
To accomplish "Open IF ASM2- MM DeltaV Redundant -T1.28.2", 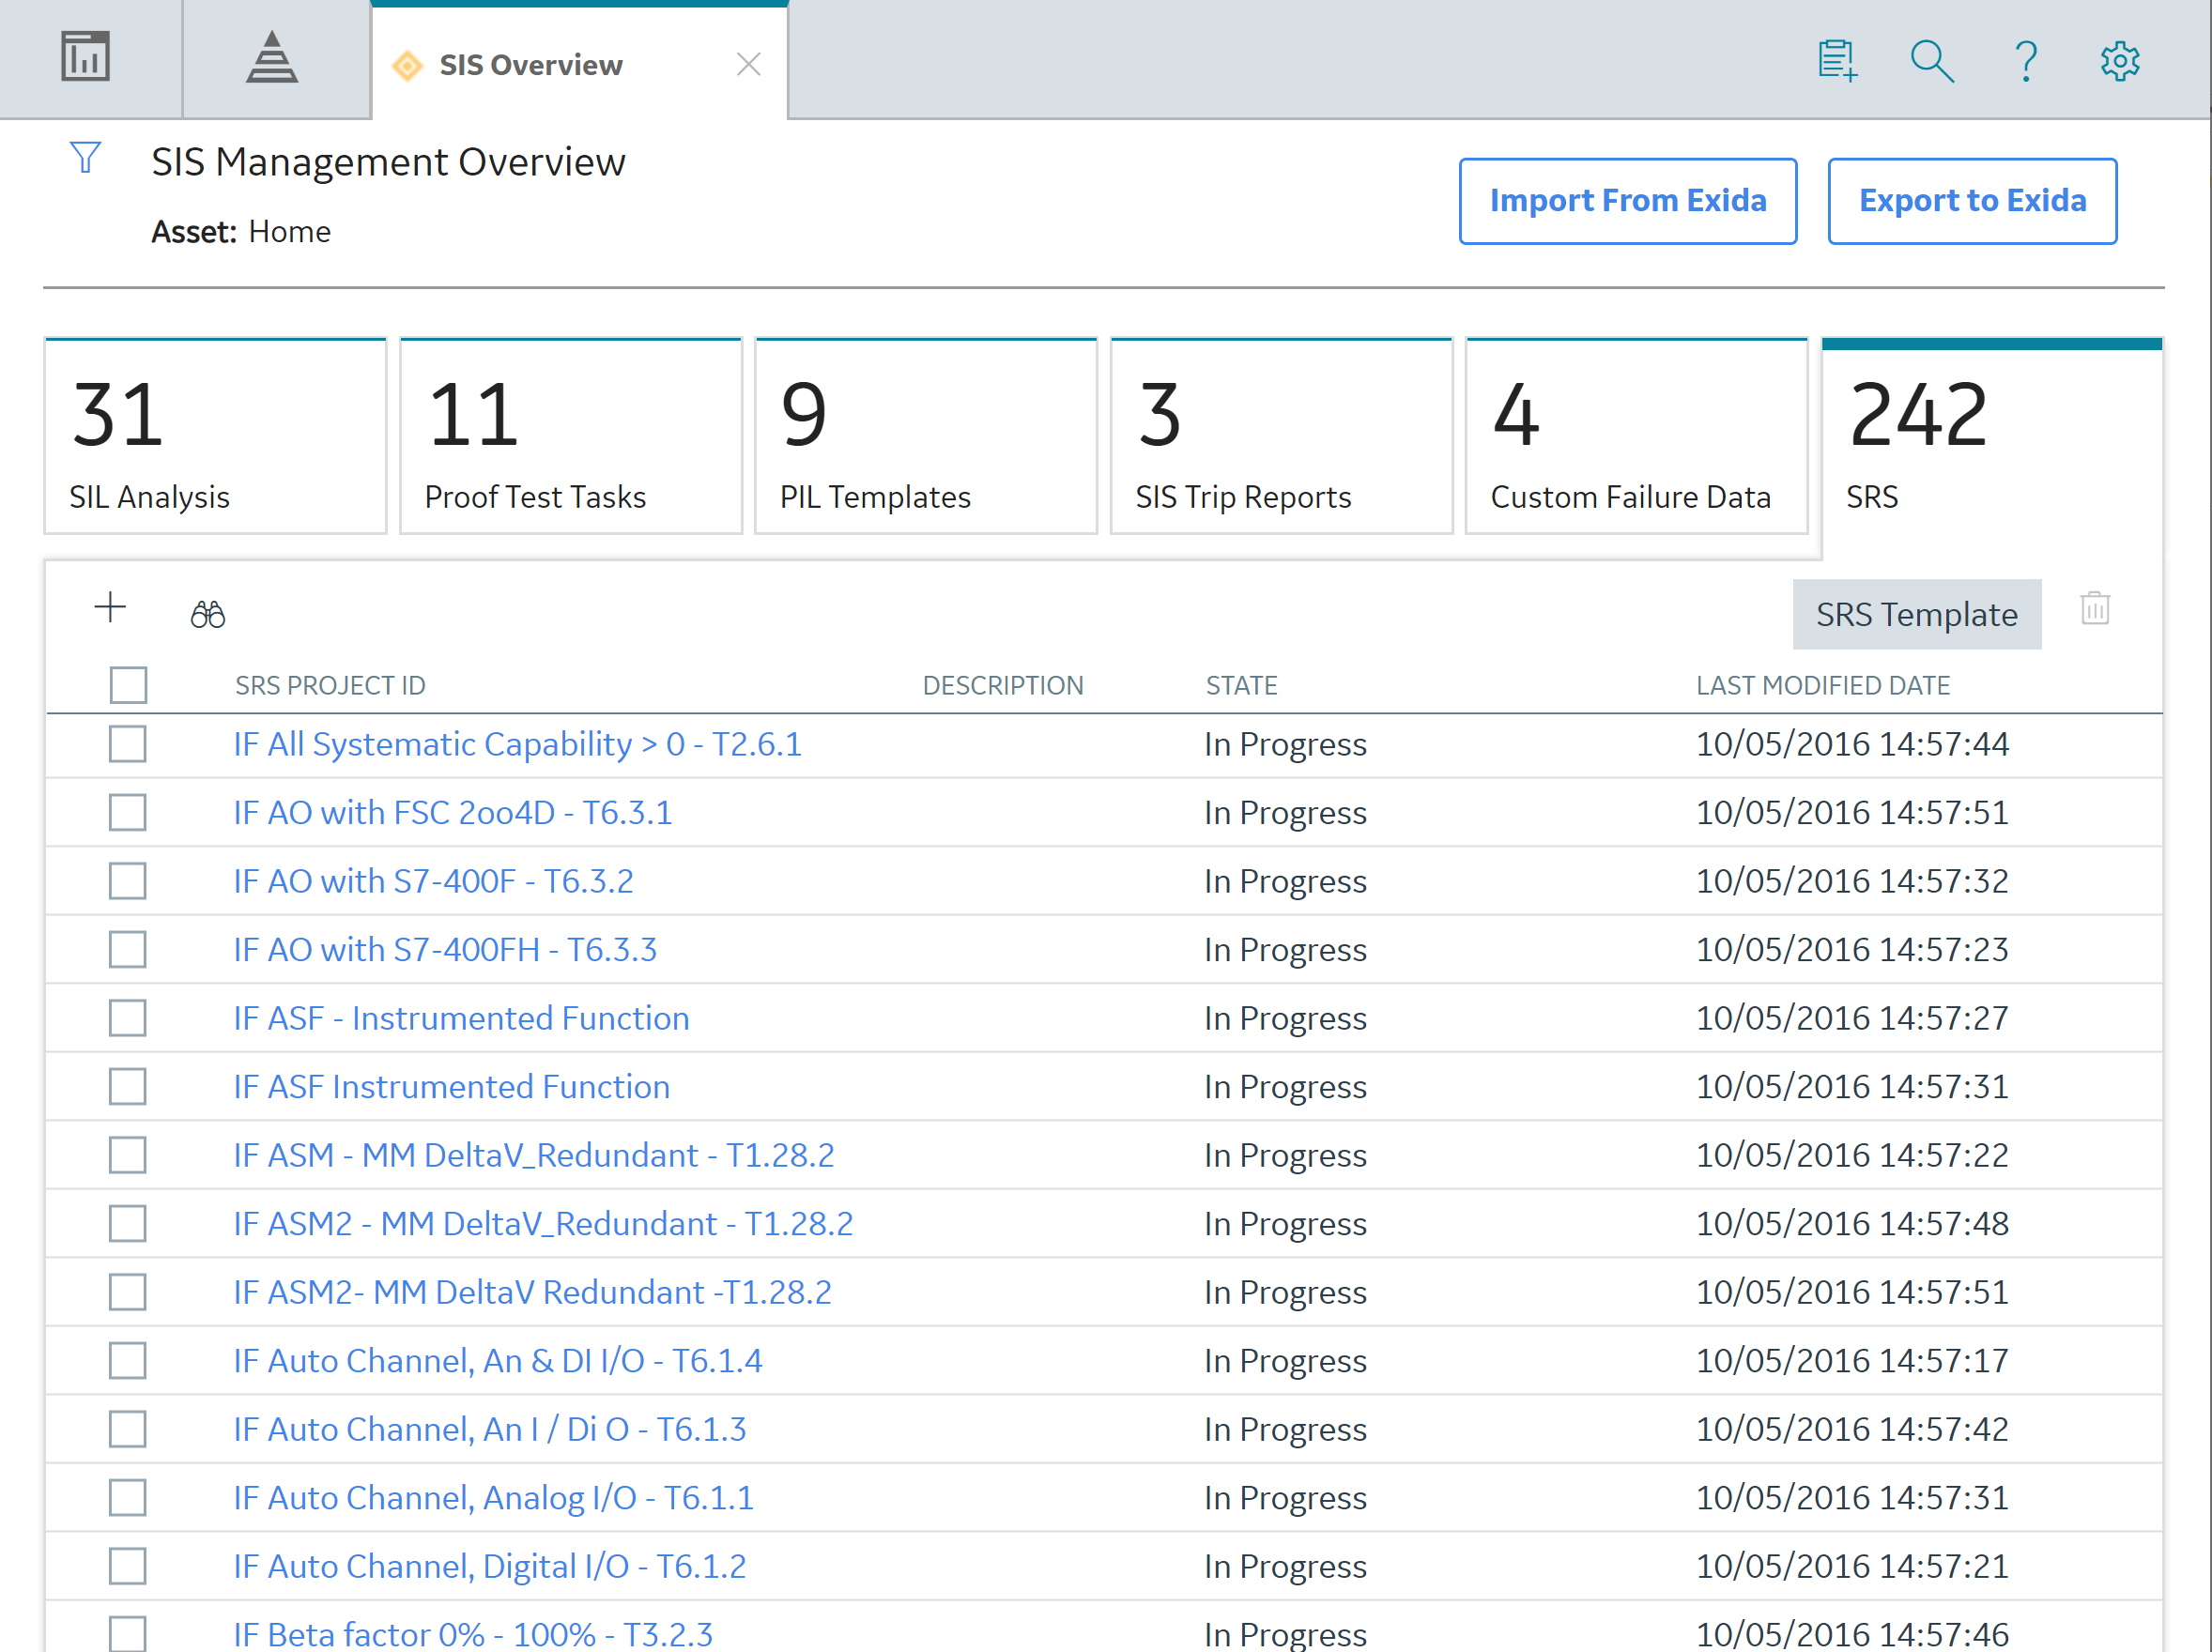I will coord(532,1292).
